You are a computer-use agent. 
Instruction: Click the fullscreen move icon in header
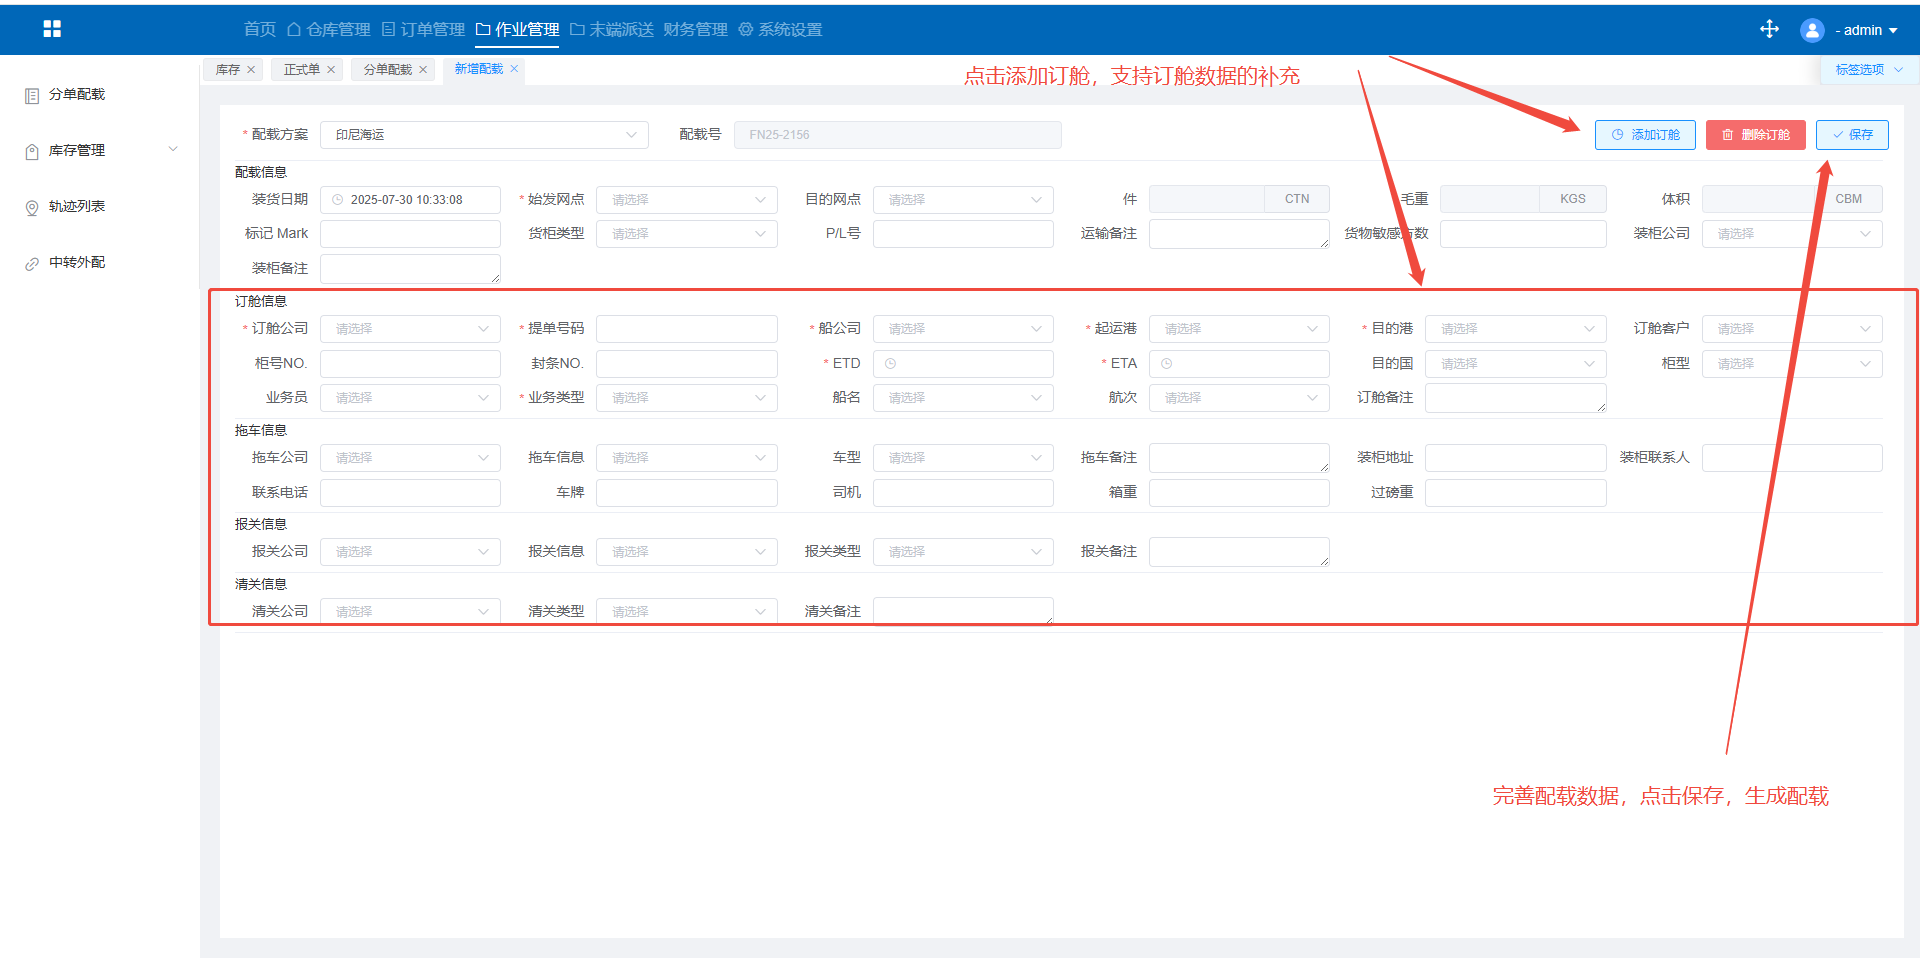coord(1769,29)
